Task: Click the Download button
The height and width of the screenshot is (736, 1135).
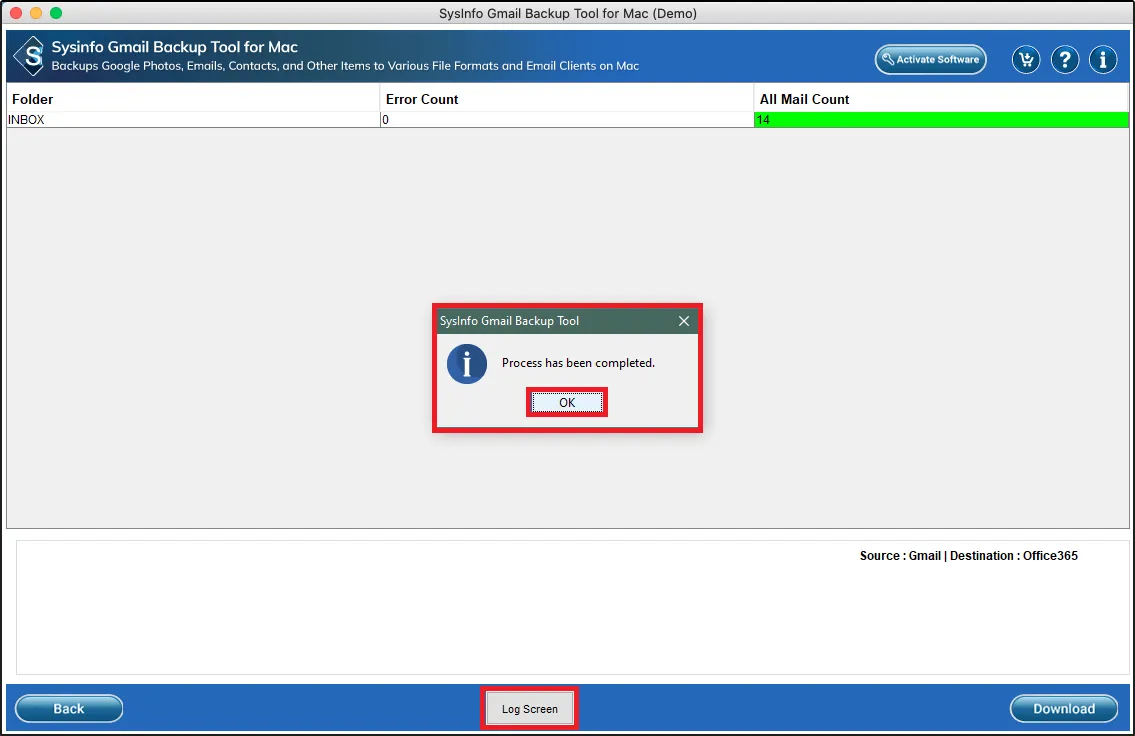Action: pos(1063,708)
